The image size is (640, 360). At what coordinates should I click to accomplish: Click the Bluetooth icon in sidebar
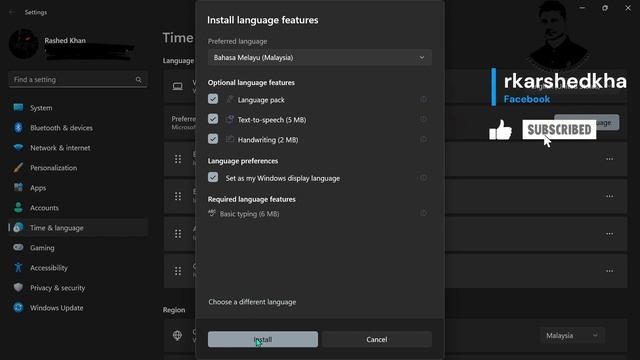18,127
